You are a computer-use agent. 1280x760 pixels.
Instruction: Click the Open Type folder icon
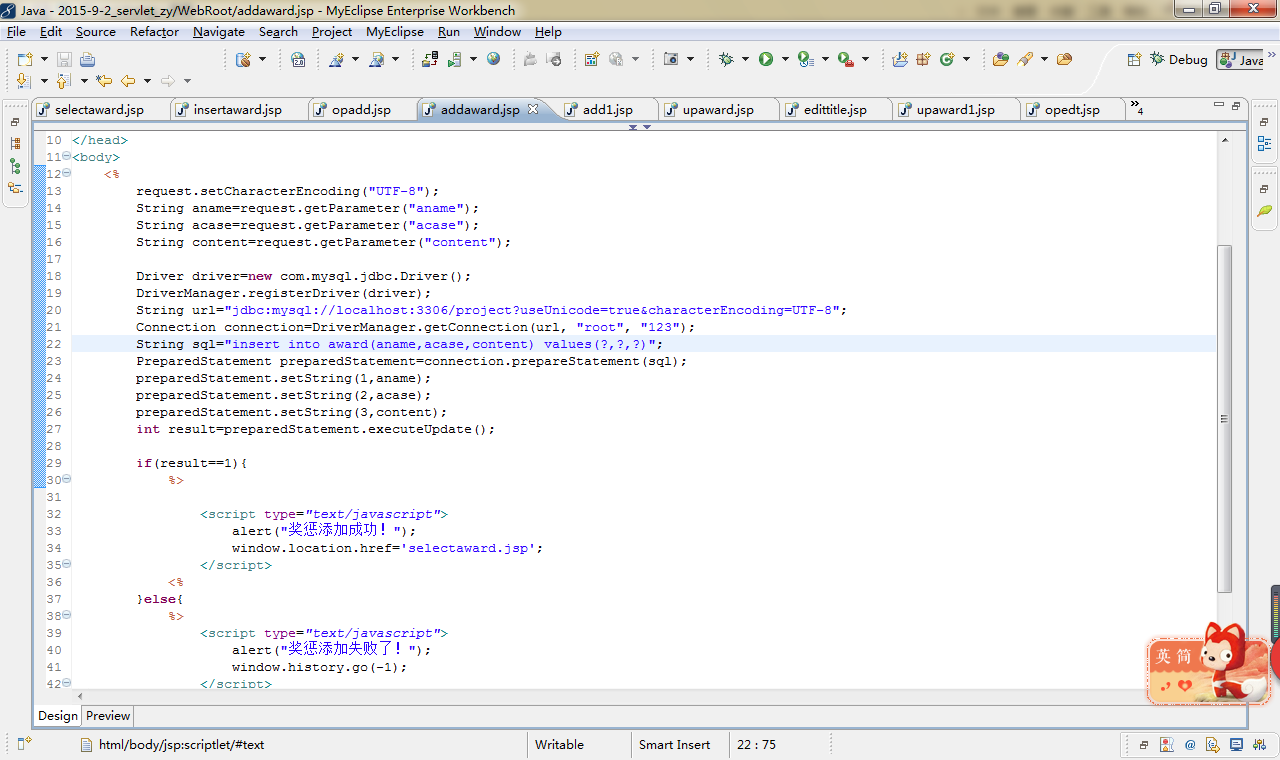point(1000,59)
